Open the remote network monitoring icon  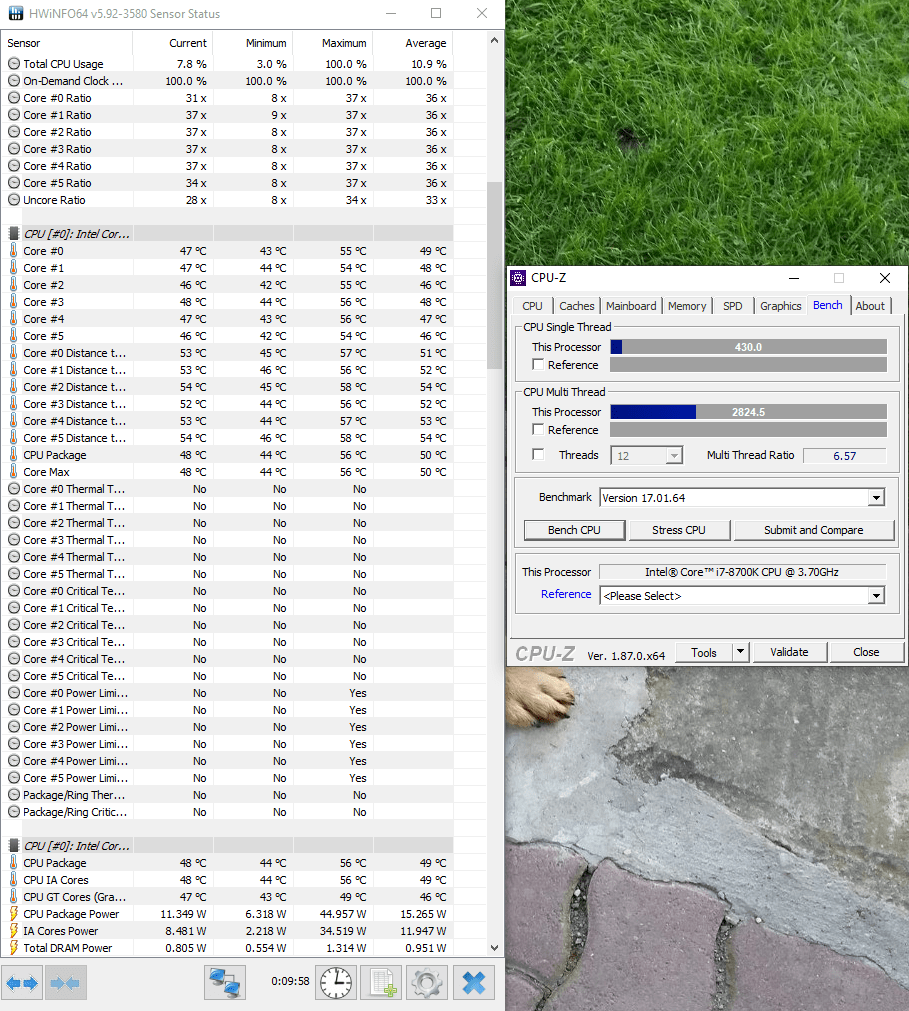tap(225, 983)
